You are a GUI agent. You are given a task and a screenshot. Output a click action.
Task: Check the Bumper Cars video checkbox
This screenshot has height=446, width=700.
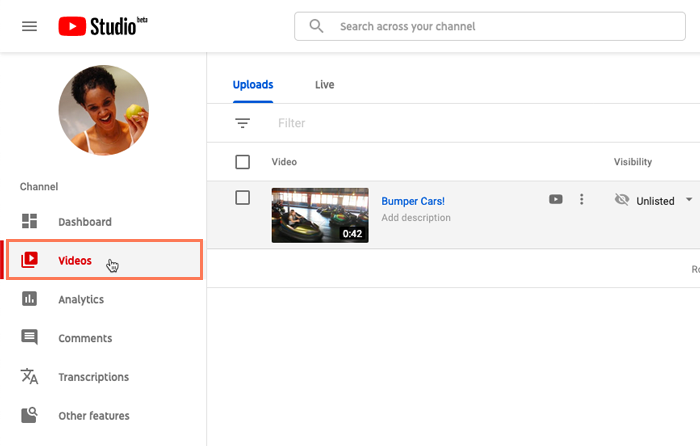pos(242,198)
